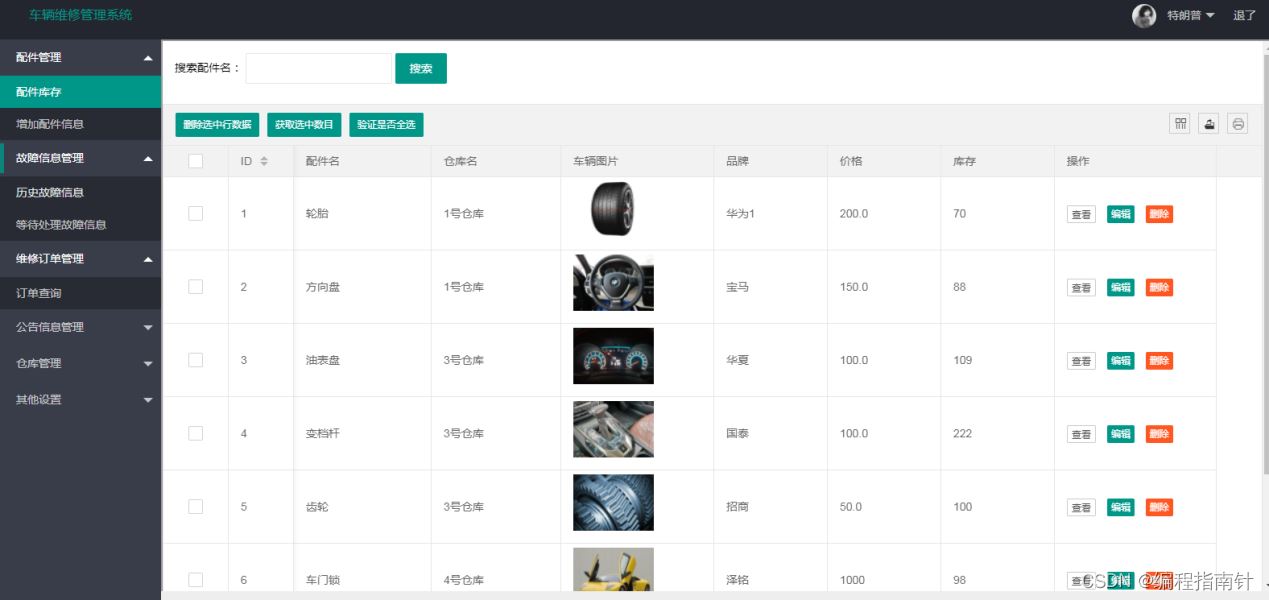
Task: Sort table by ID column arrows
Action: click(264, 161)
